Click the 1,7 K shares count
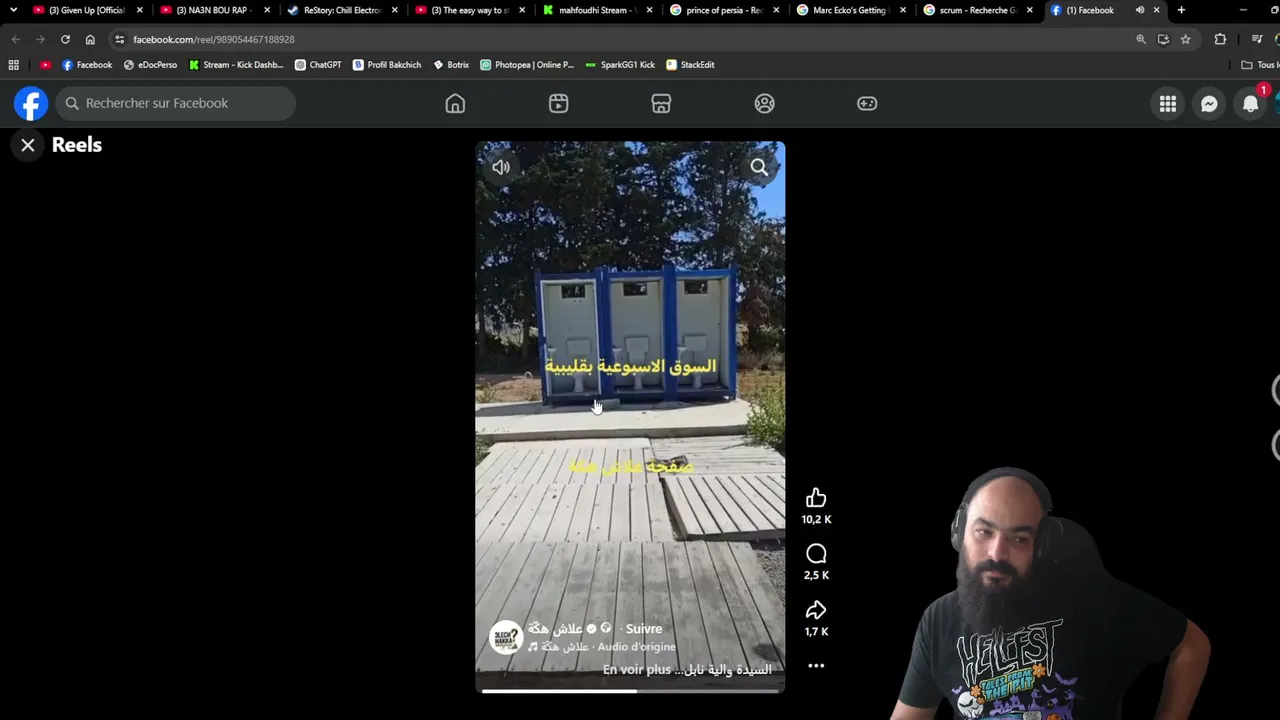 tap(816, 631)
